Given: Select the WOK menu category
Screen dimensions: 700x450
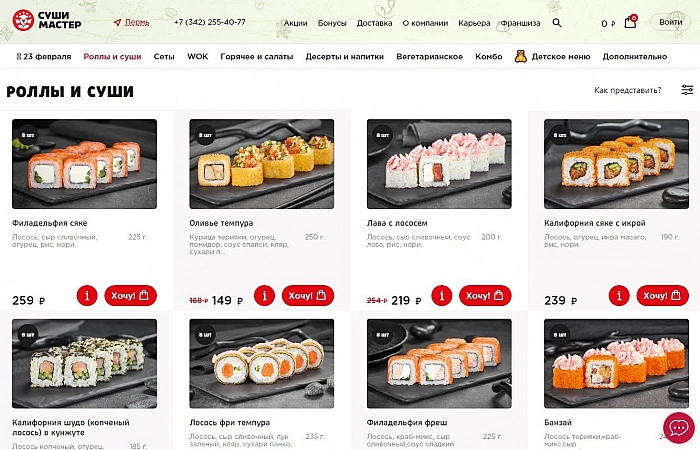Looking at the screenshot, I should click(x=197, y=56).
